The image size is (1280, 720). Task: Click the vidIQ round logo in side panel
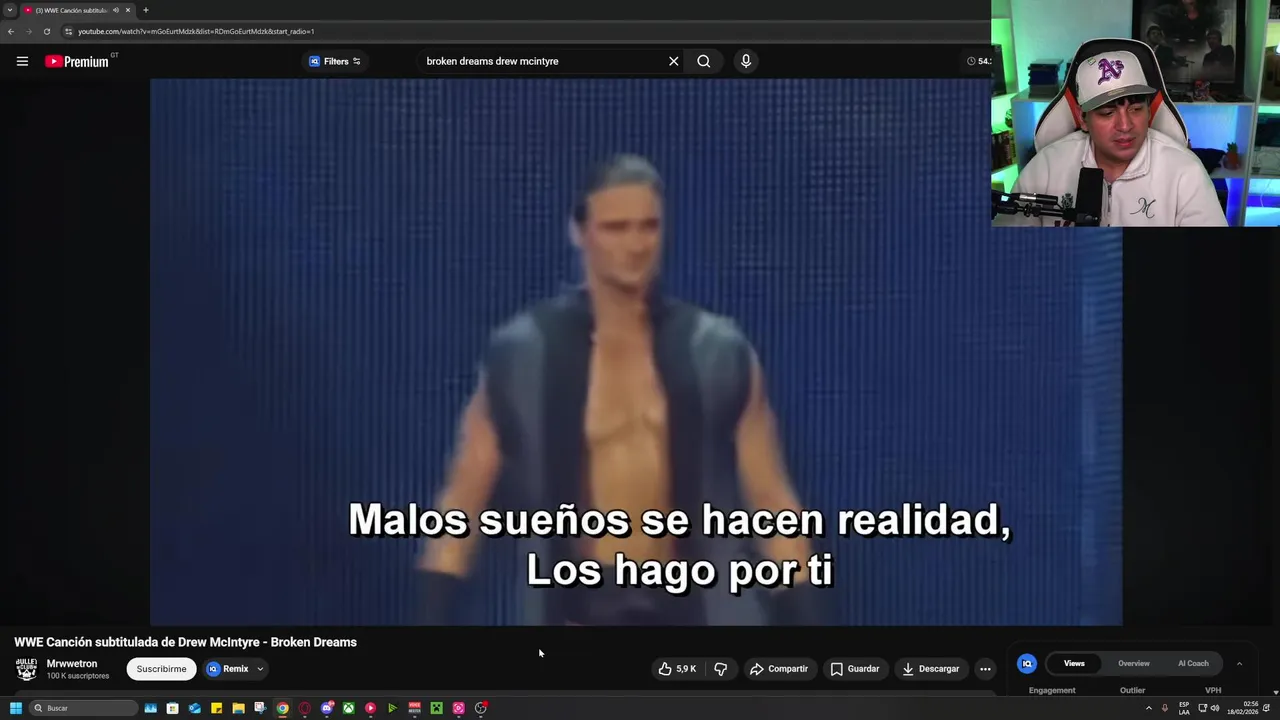coord(1027,663)
